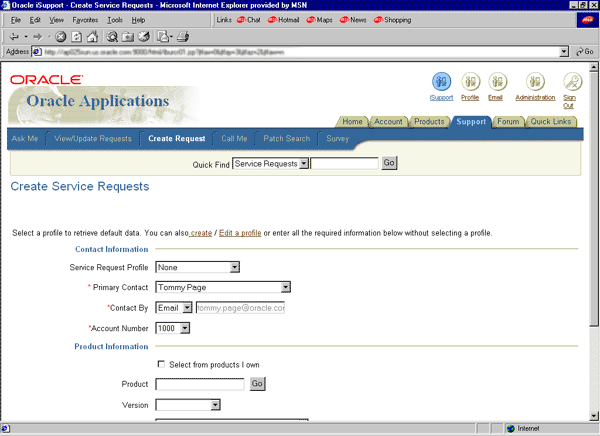
Task: Open the Primary Contact dropdown
Action: [286, 287]
